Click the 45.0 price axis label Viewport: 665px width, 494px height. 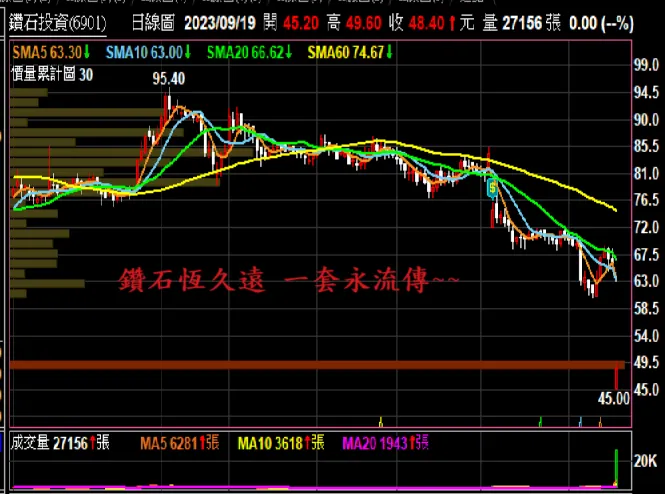click(646, 389)
